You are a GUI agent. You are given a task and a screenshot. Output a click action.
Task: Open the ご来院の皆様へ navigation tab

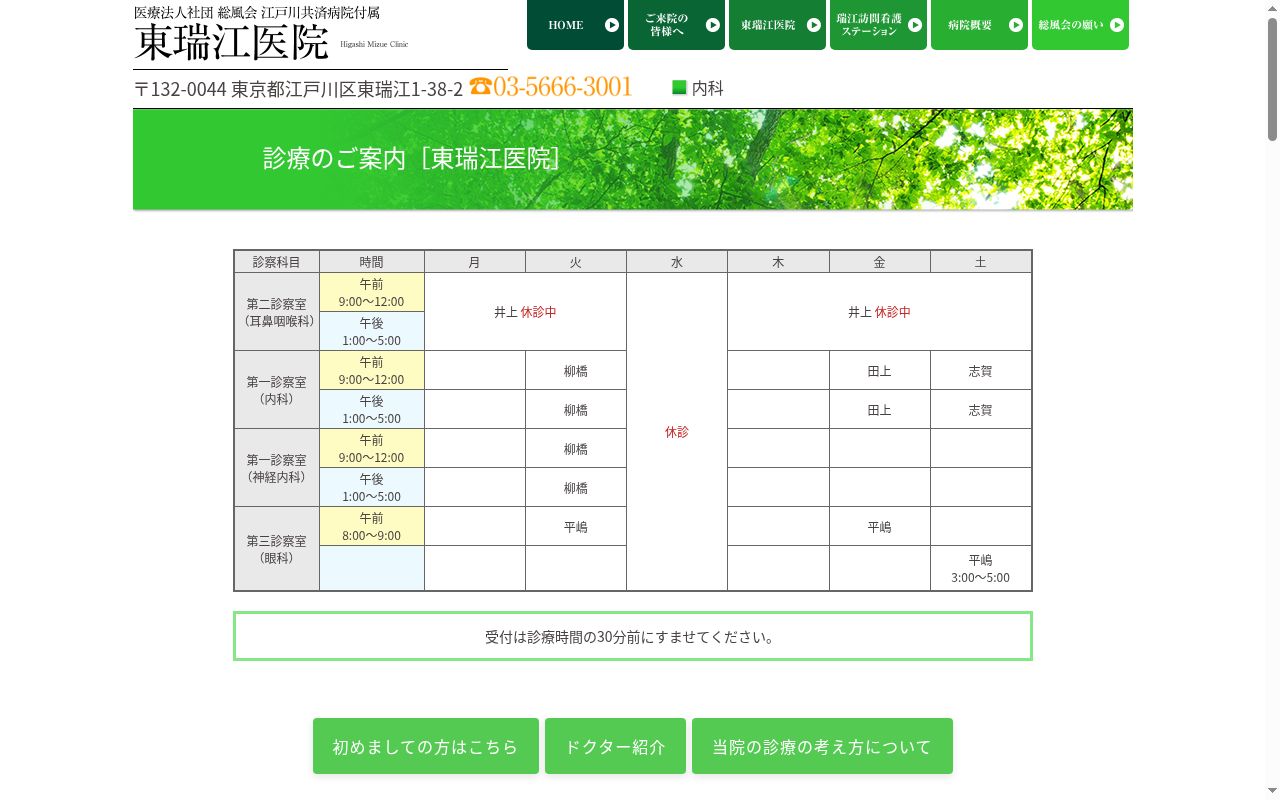point(676,25)
